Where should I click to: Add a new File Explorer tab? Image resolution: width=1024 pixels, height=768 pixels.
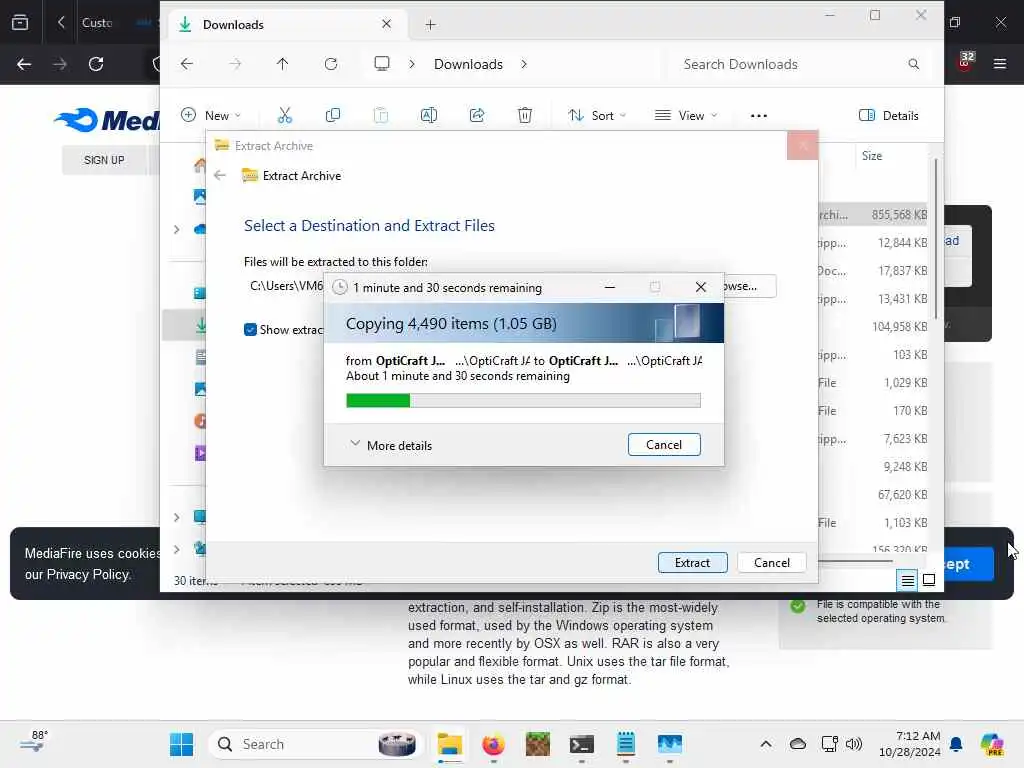click(x=430, y=25)
